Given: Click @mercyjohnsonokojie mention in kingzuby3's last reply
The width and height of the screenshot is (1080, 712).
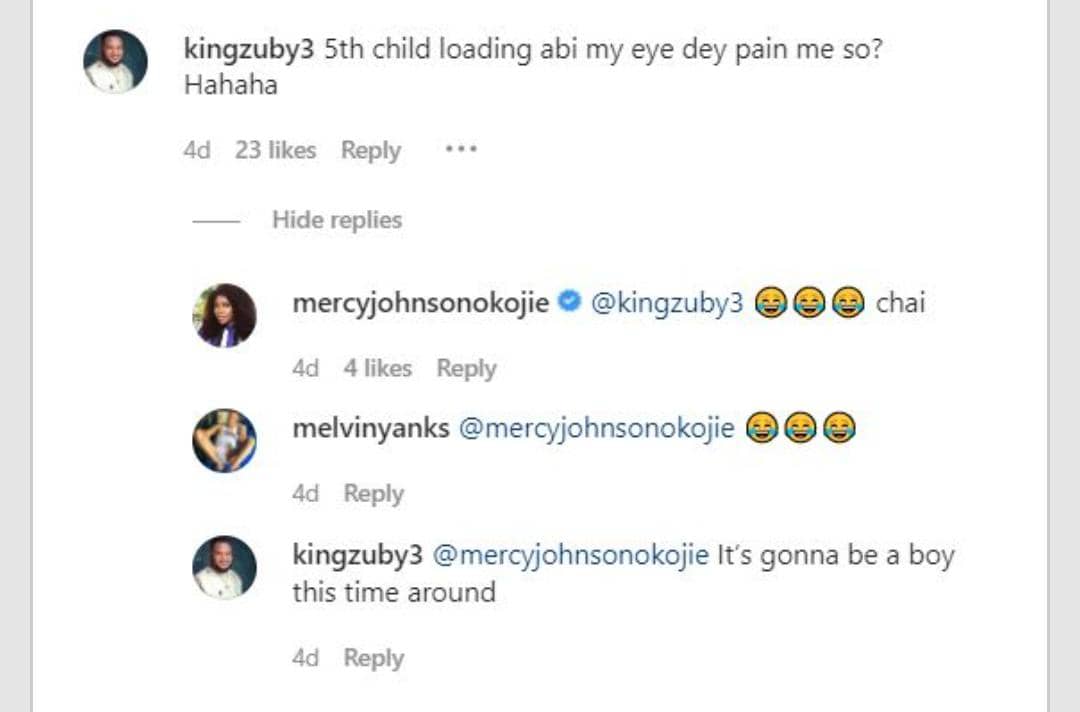Looking at the screenshot, I should 570,555.
